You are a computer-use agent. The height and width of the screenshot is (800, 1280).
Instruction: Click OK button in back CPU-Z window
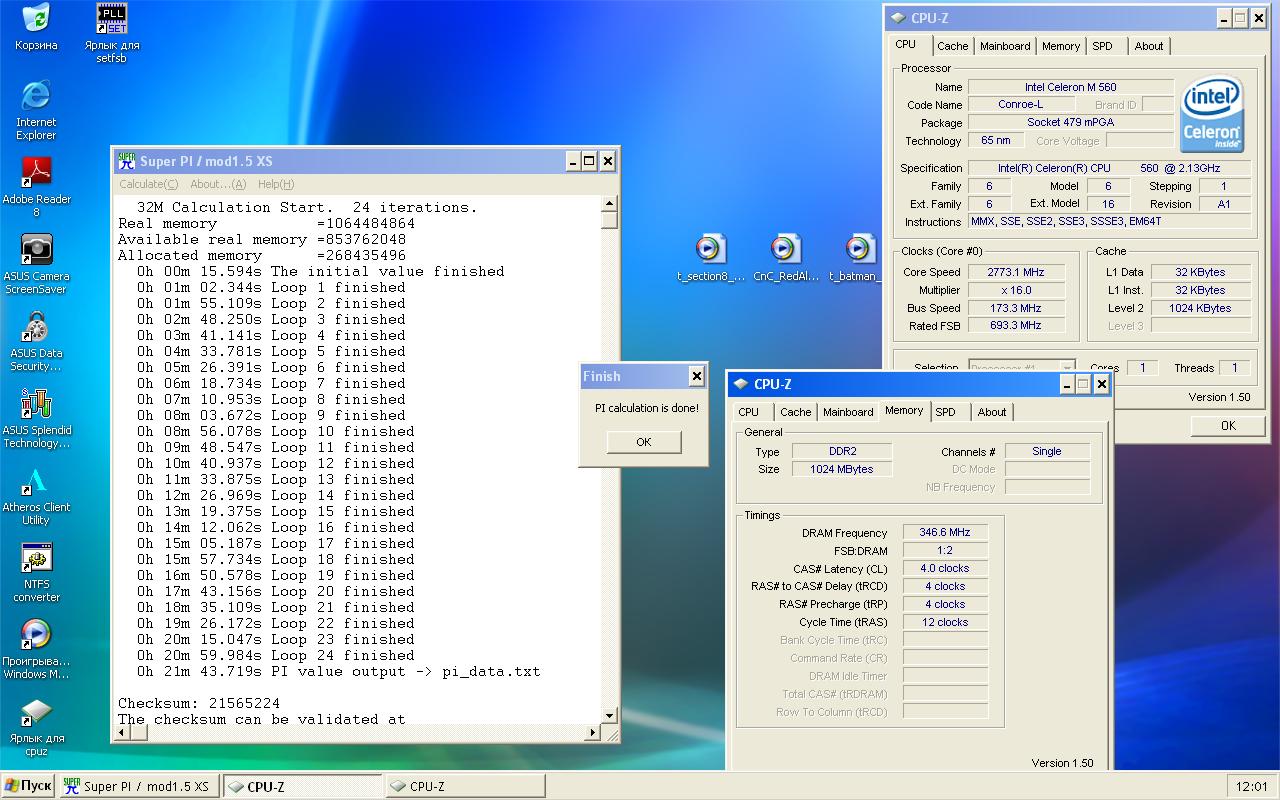click(x=1228, y=426)
